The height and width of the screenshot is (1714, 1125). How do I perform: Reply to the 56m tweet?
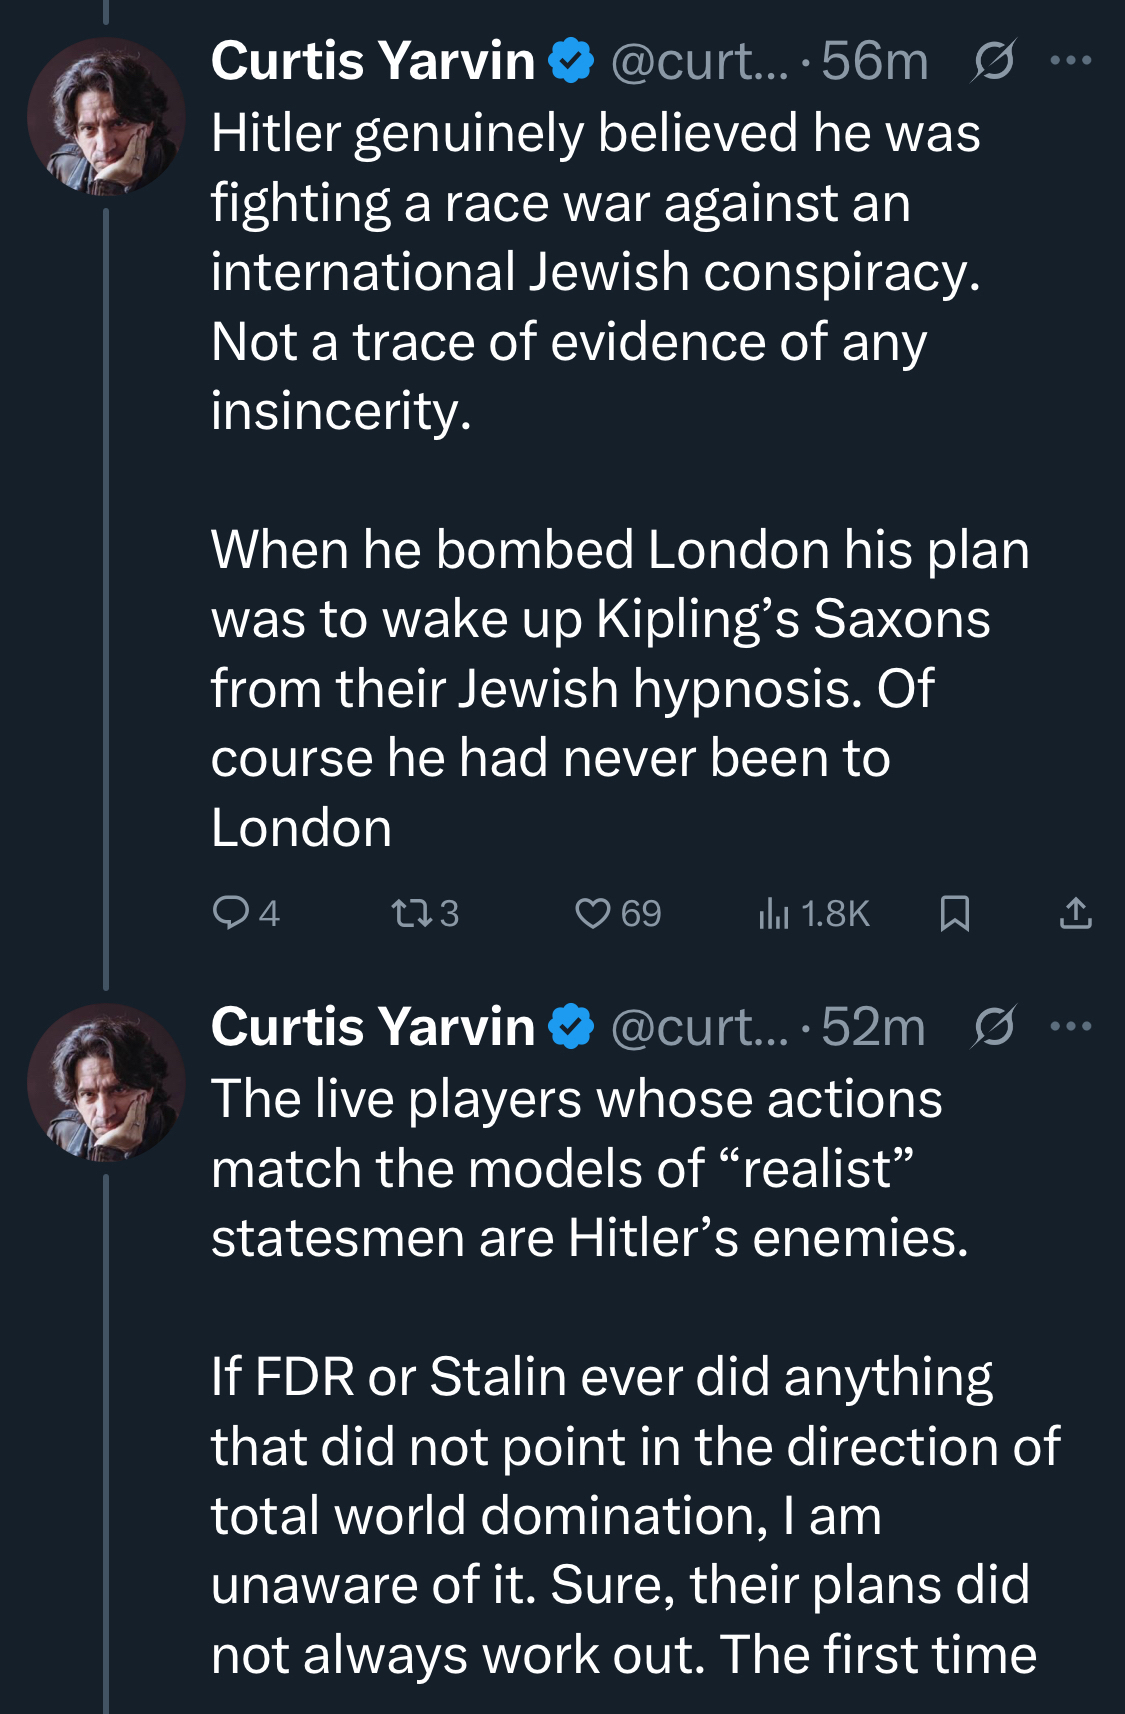point(232,913)
